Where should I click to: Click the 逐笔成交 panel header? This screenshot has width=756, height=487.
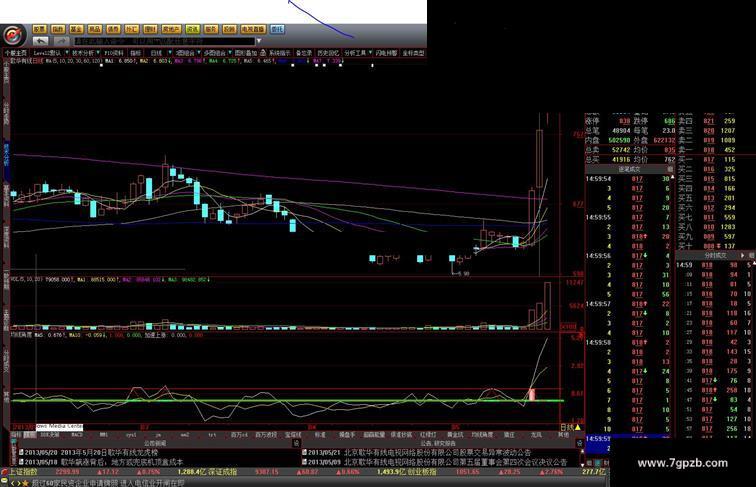click(629, 169)
